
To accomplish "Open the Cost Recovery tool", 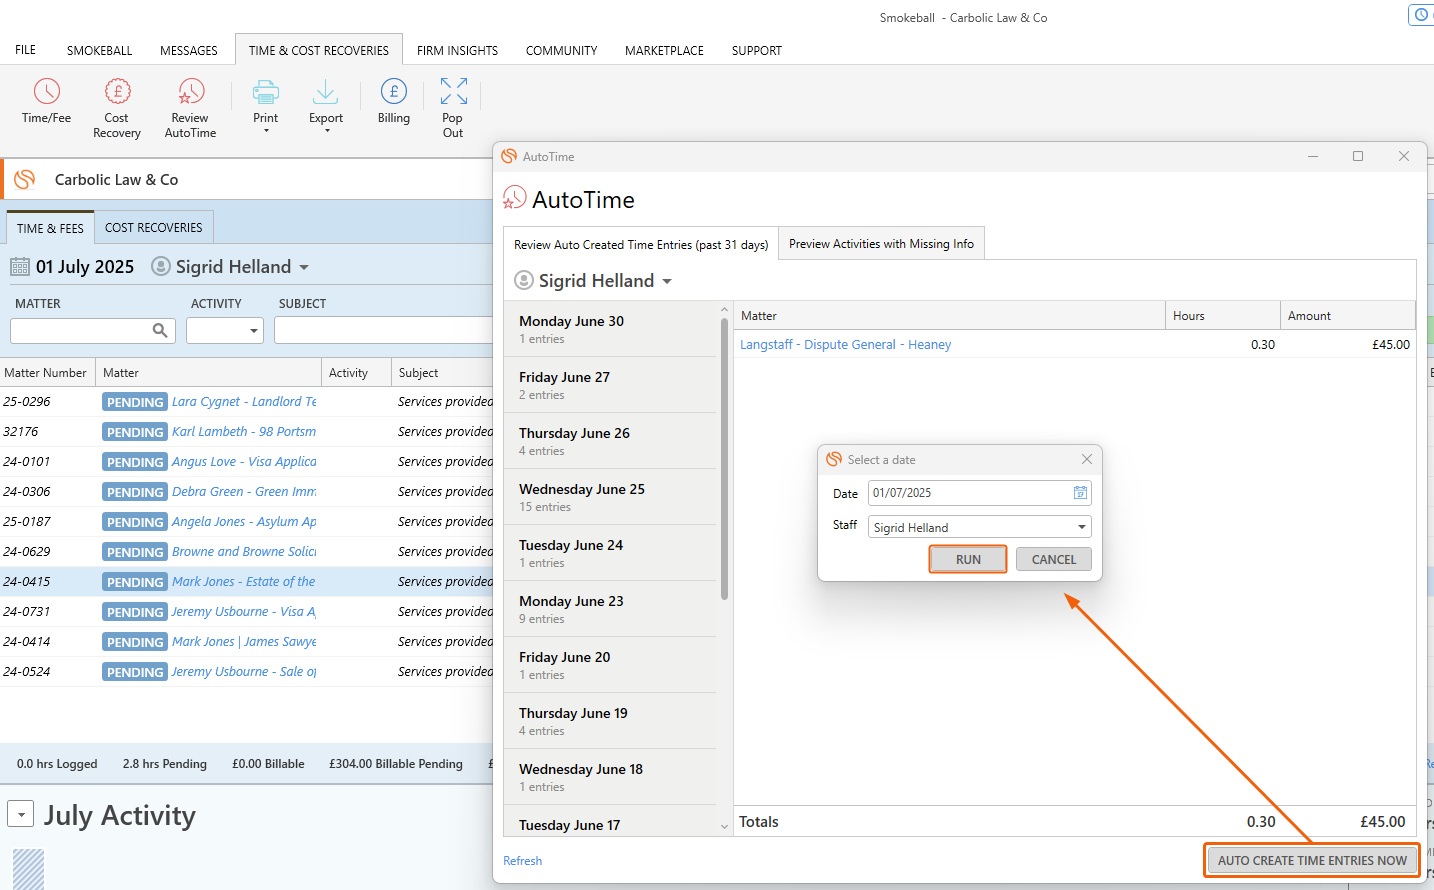I will [x=117, y=109].
